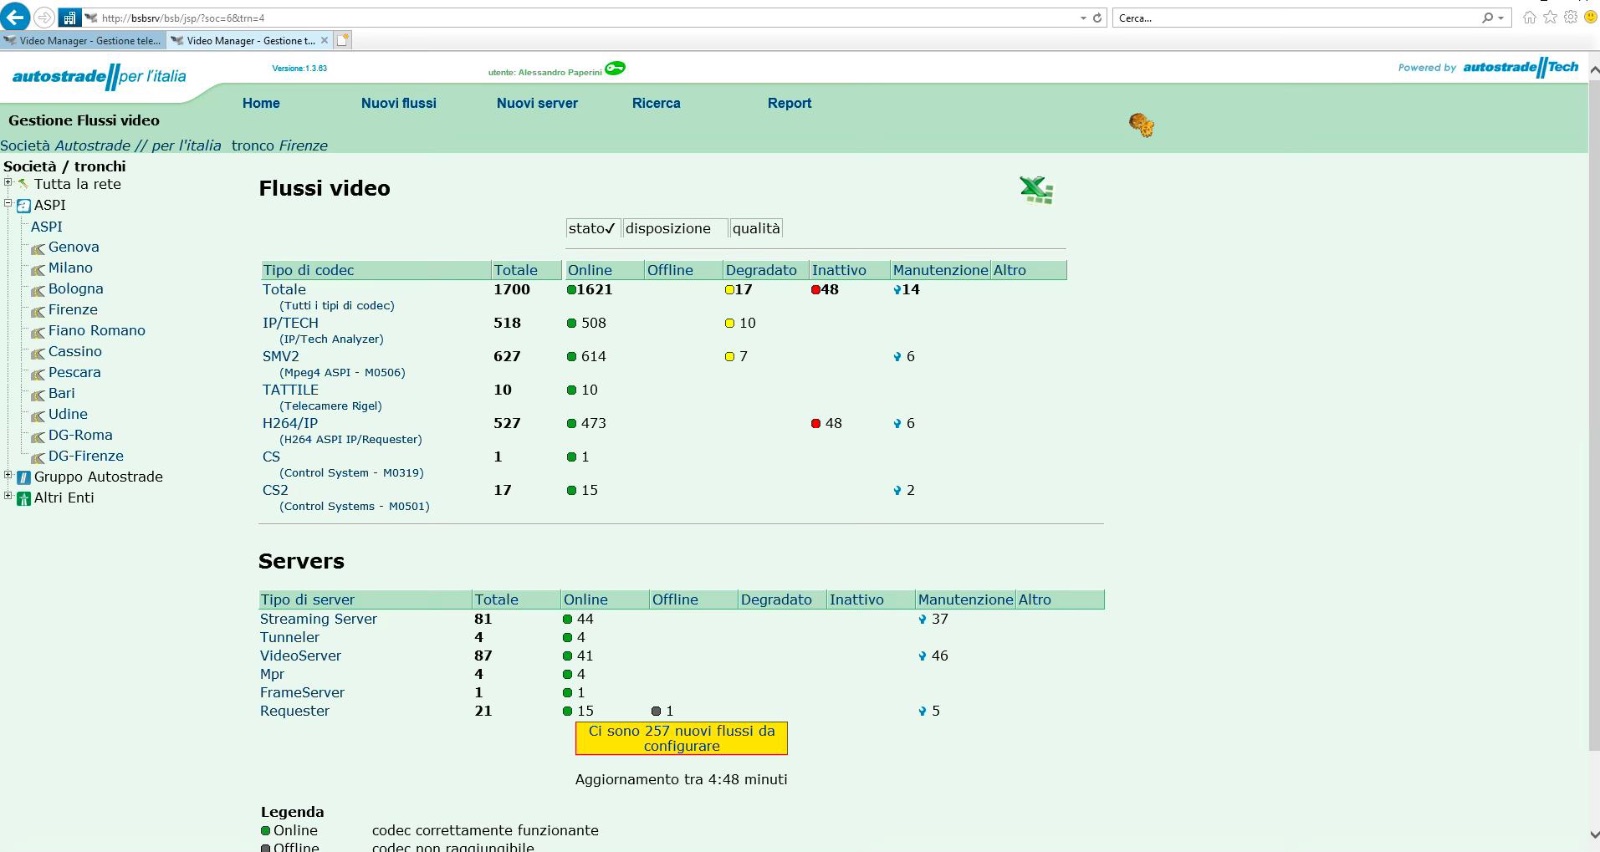
Task: Open the H264/IP codec link
Action: pyautogui.click(x=290, y=423)
